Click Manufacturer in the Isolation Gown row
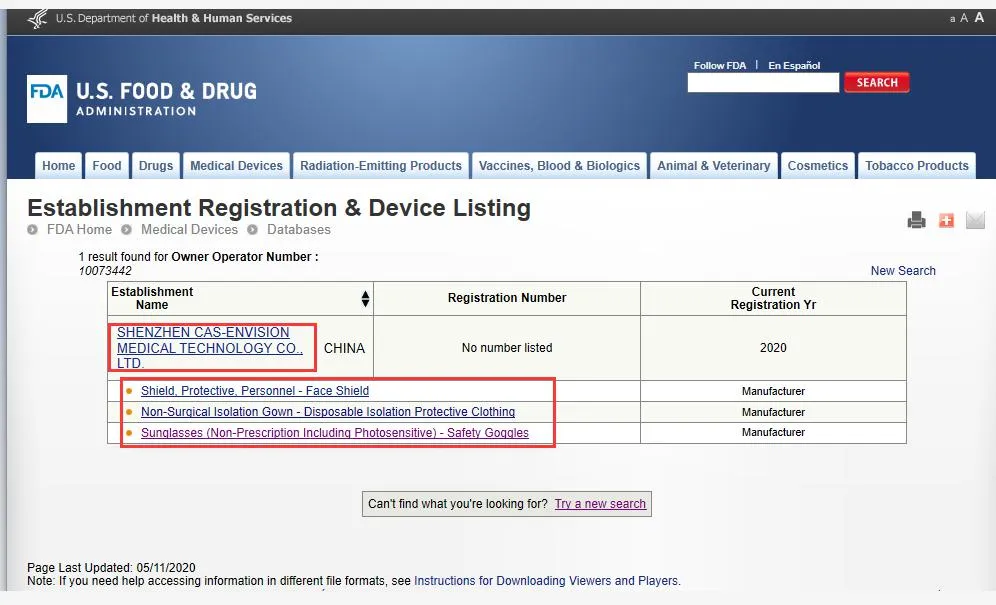The image size is (996, 605). pyautogui.click(x=773, y=412)
